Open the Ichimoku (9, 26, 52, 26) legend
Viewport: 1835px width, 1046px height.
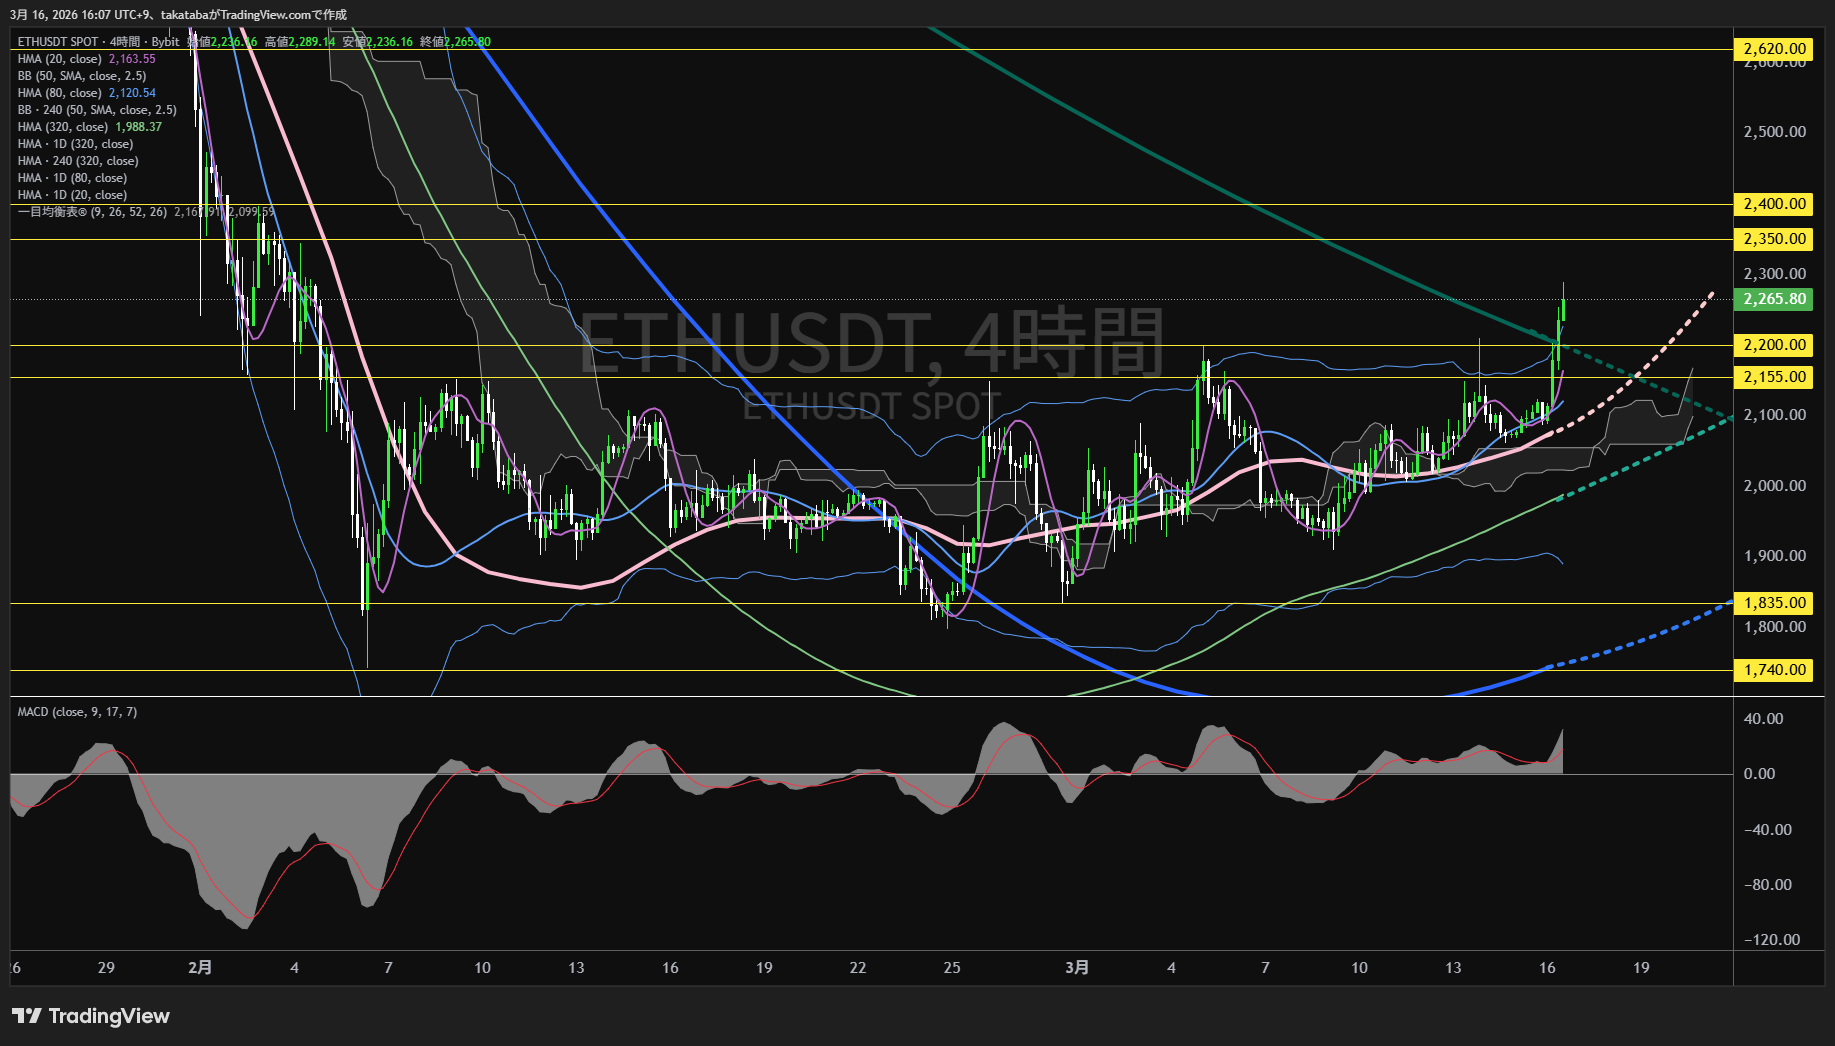[92, 212]
